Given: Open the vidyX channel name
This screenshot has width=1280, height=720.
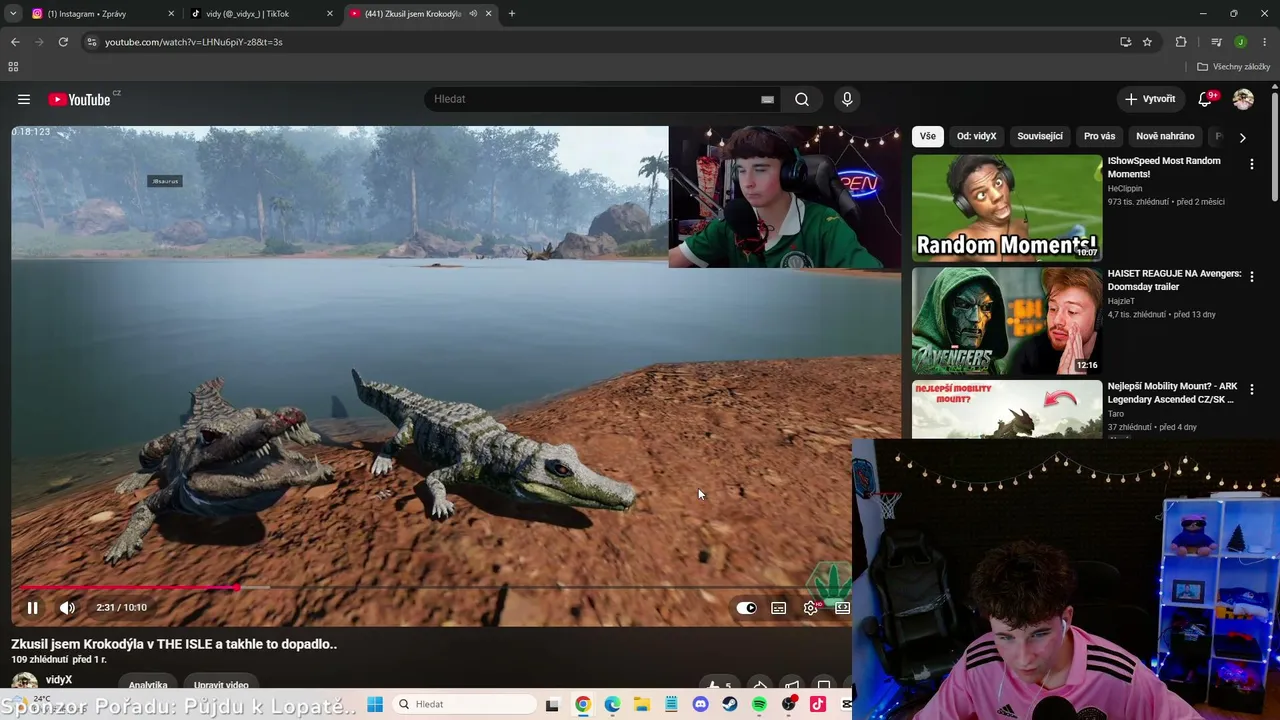Looking at the screenshot, I should [x=59, y=680].
